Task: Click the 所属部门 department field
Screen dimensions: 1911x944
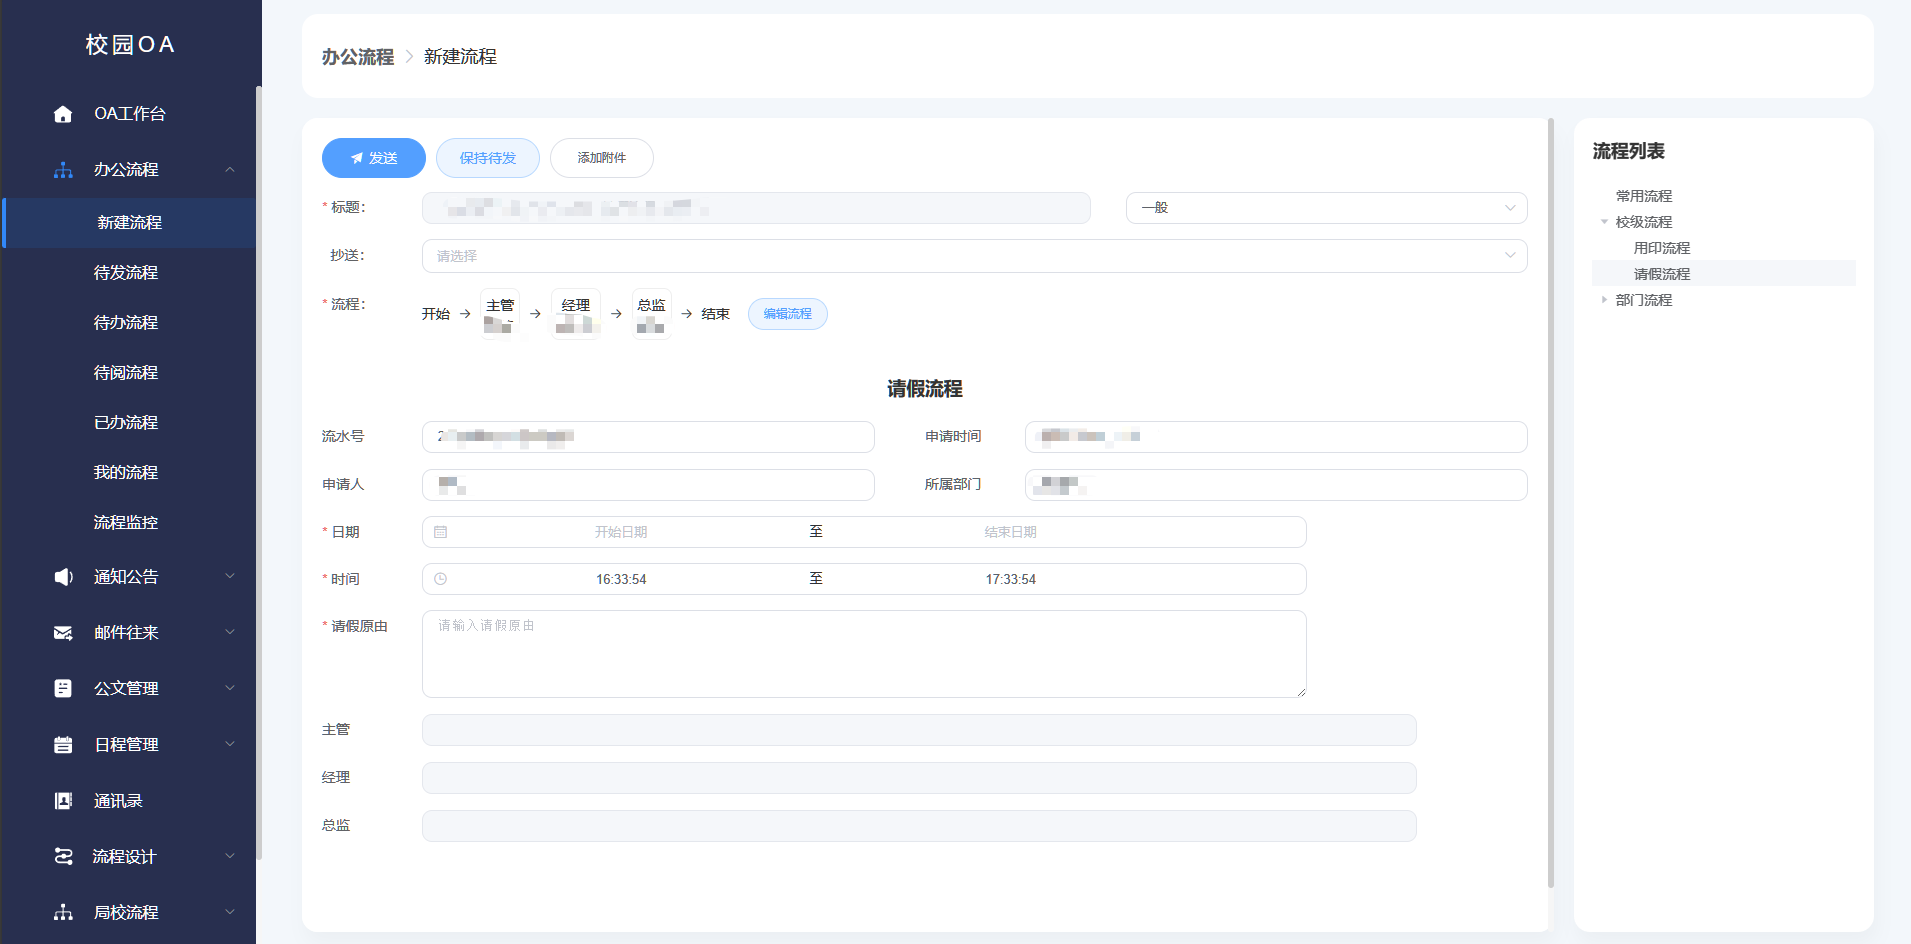Action: [x=1276, y=485]
